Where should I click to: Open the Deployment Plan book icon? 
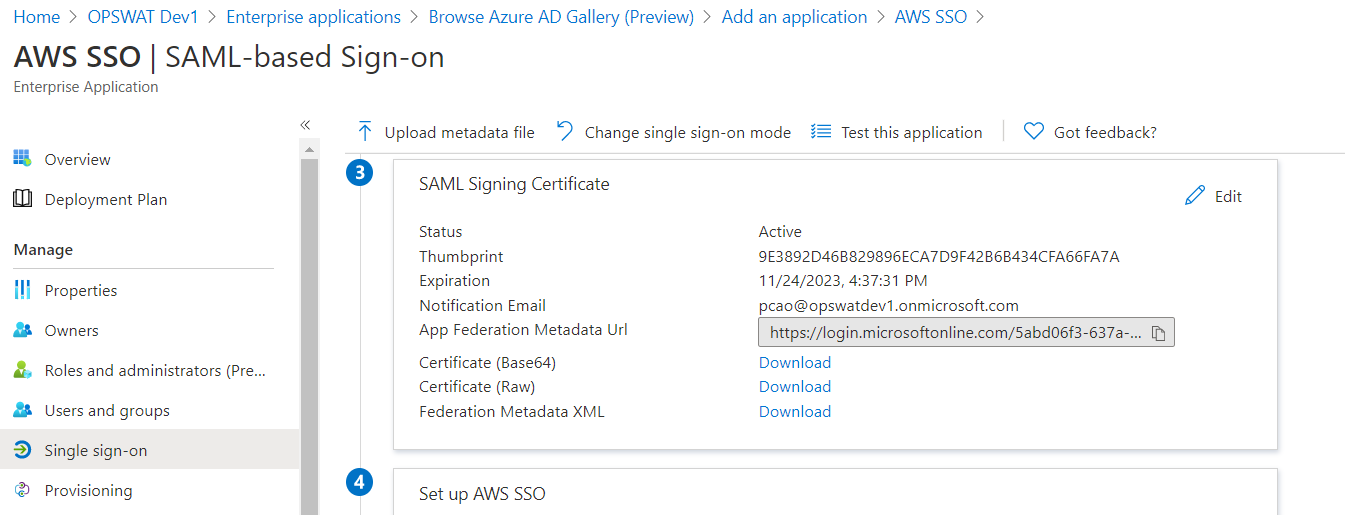(23, 200)
